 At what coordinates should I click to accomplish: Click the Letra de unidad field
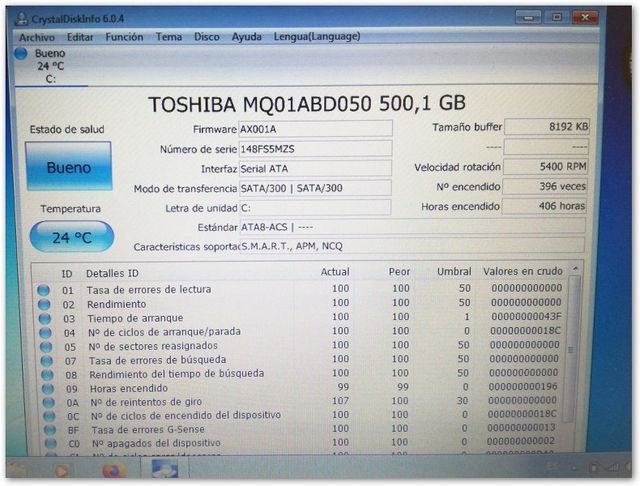pos(315,207)
